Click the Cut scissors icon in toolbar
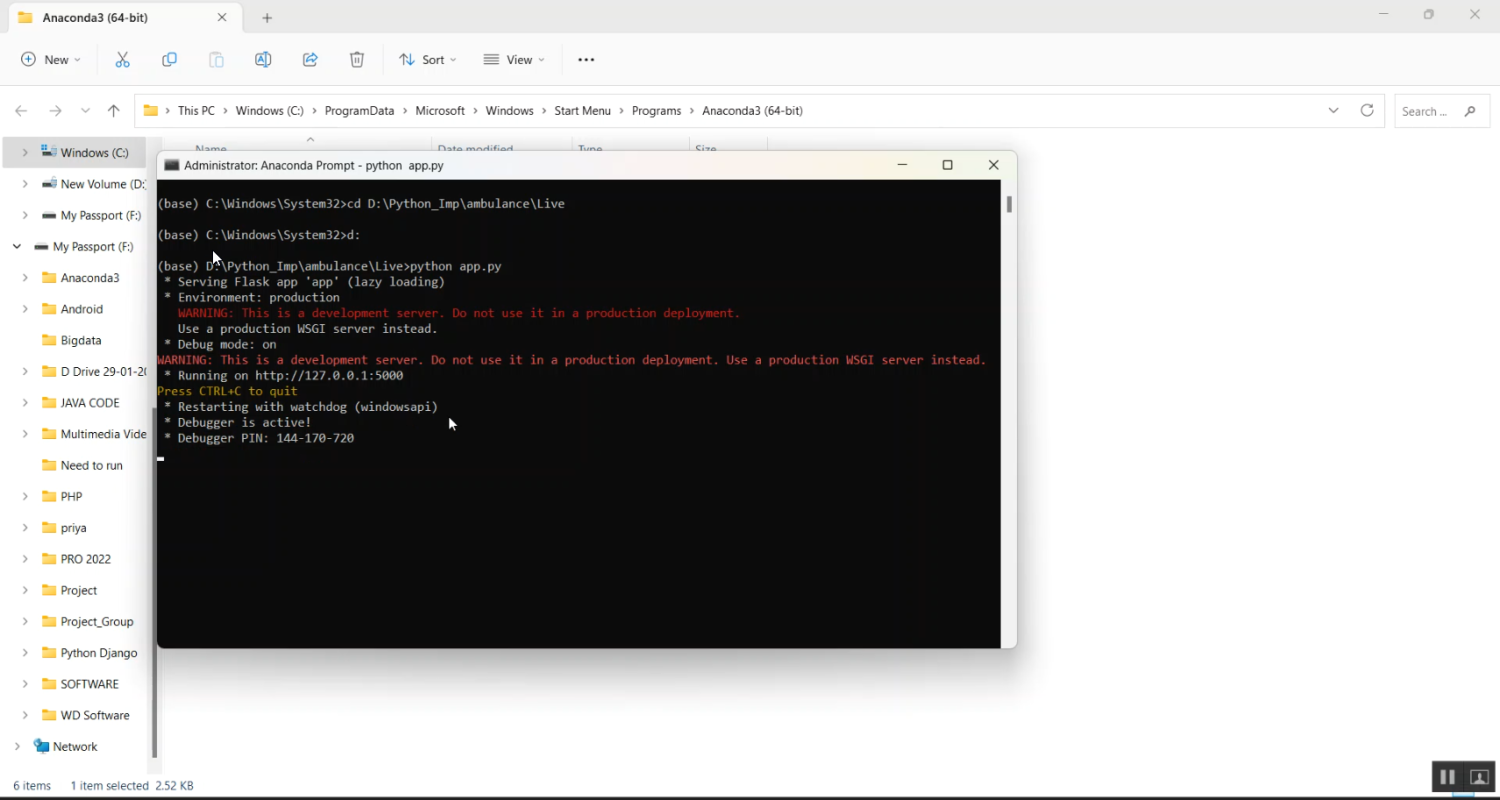 click(122, 60)
